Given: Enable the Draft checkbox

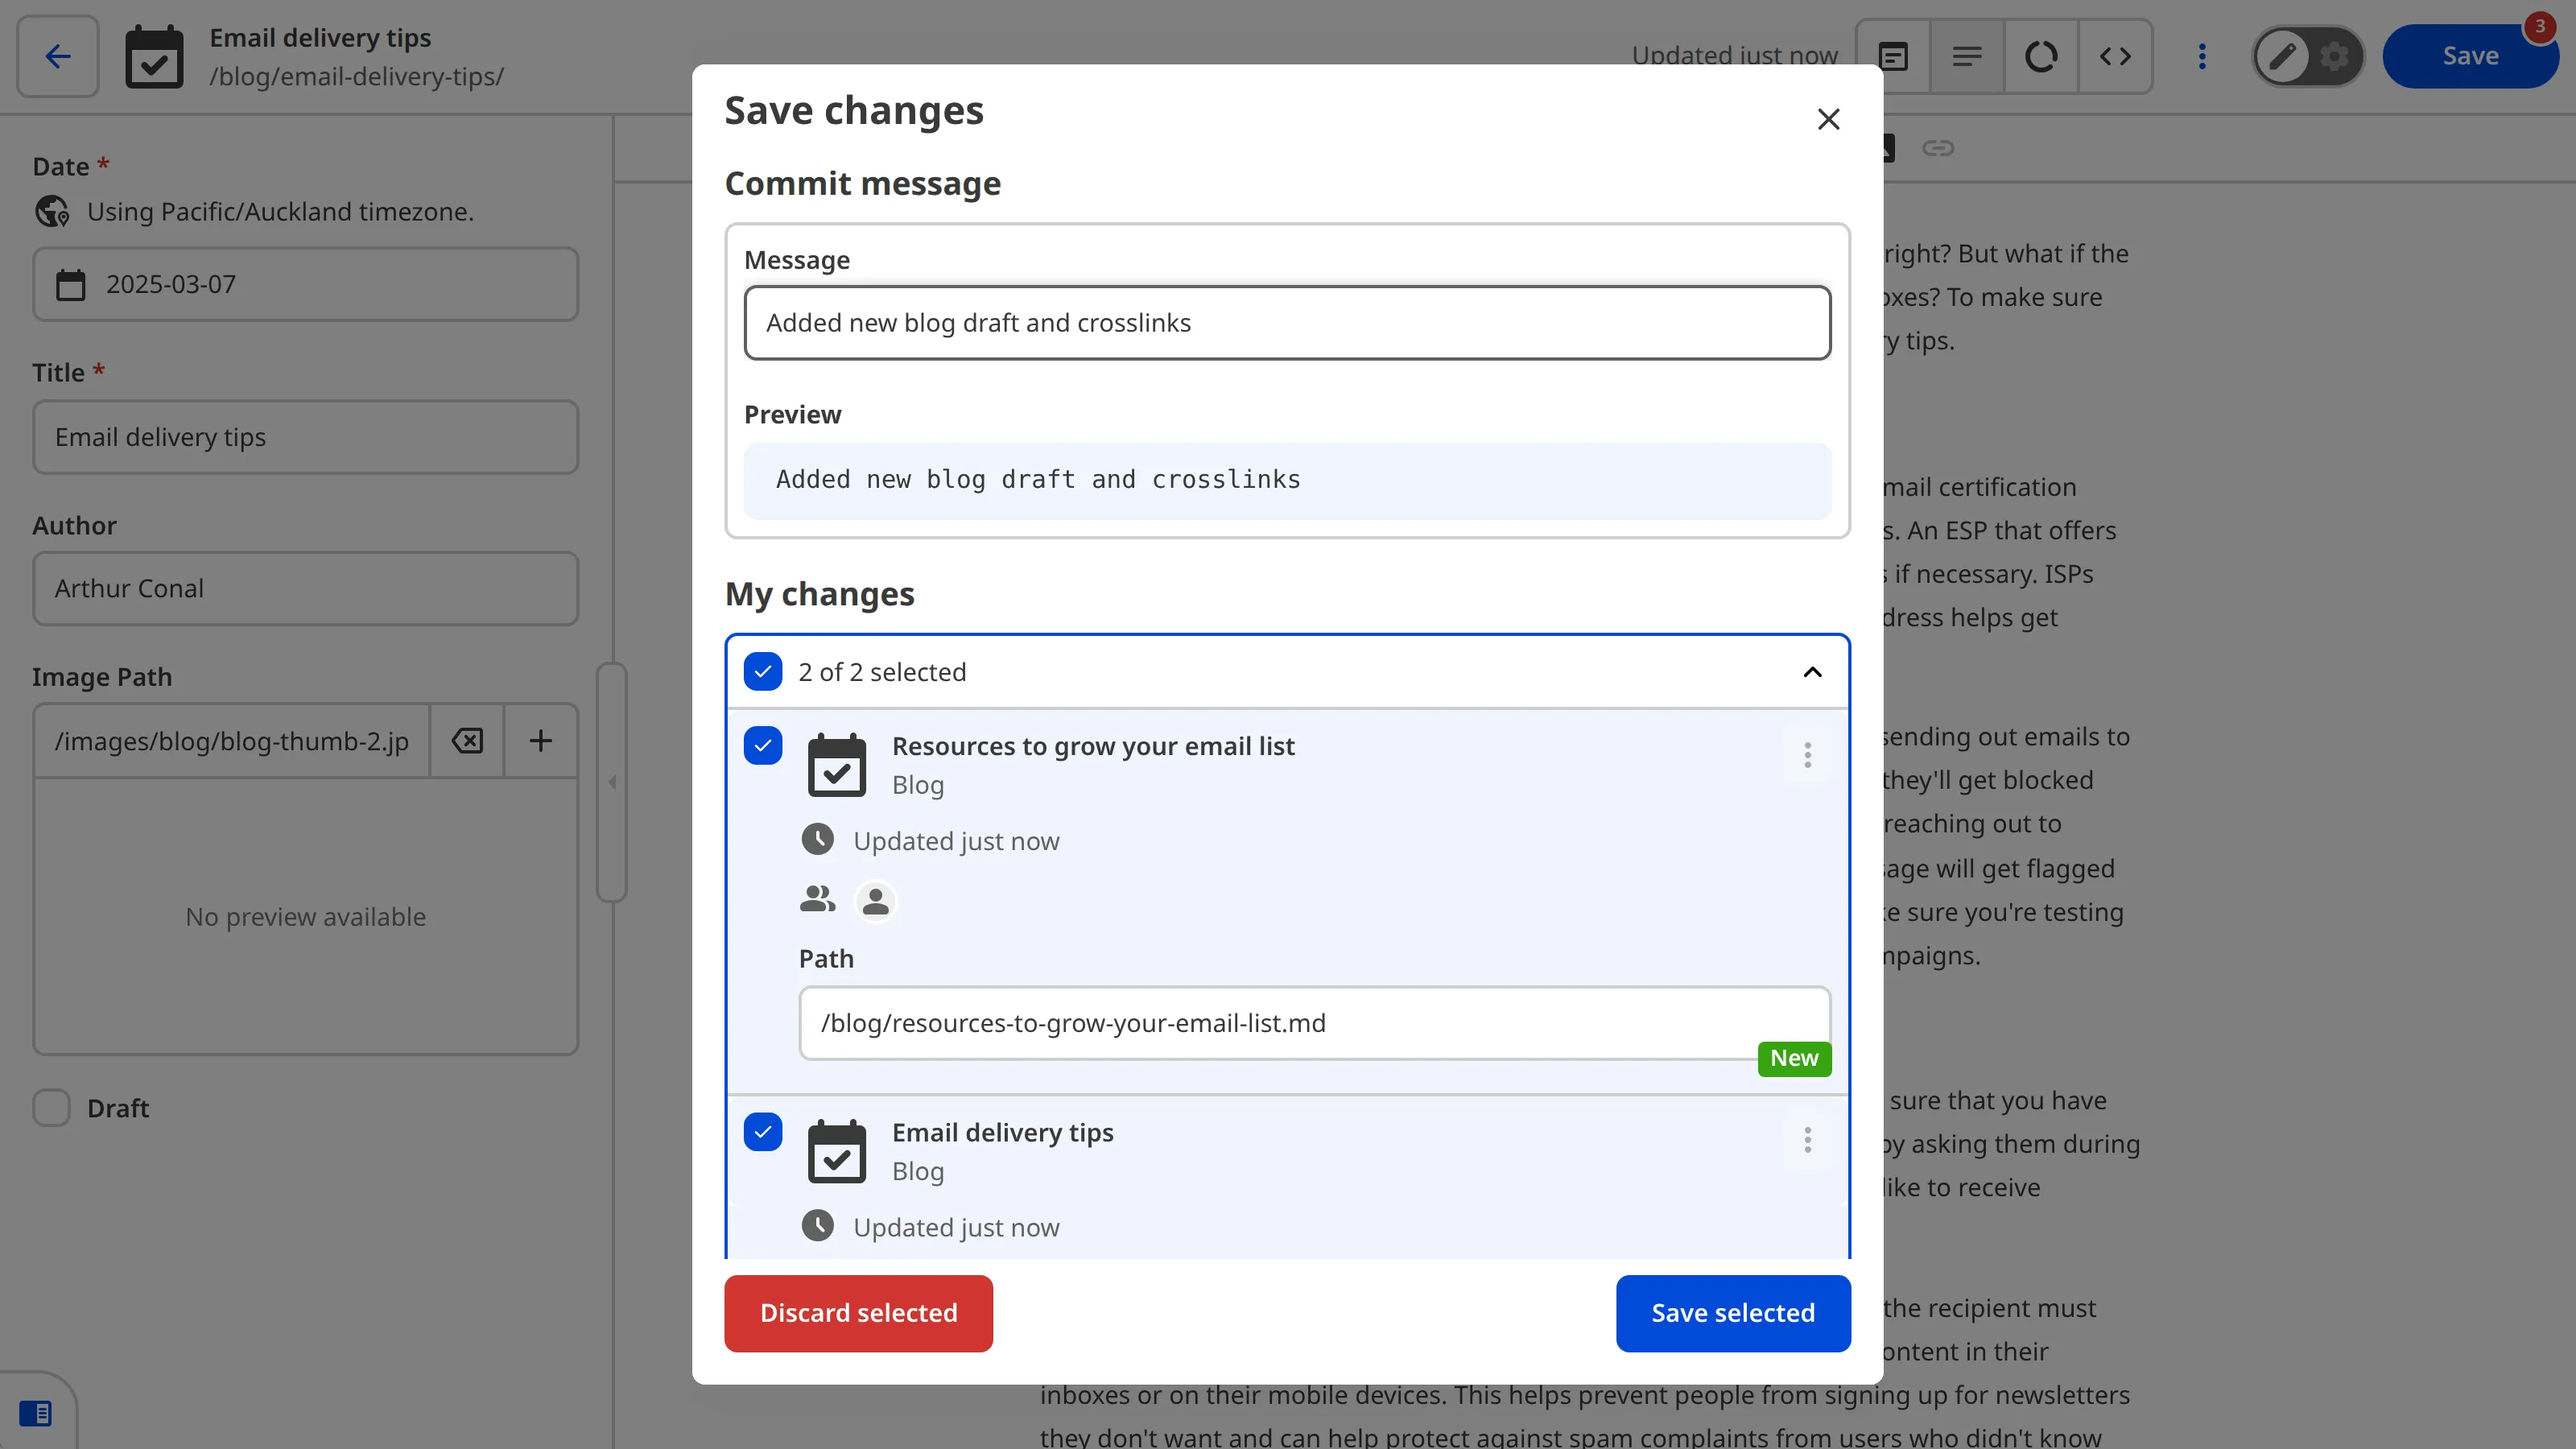Looking at the screenshot, I should click(x=51, y=1108).
